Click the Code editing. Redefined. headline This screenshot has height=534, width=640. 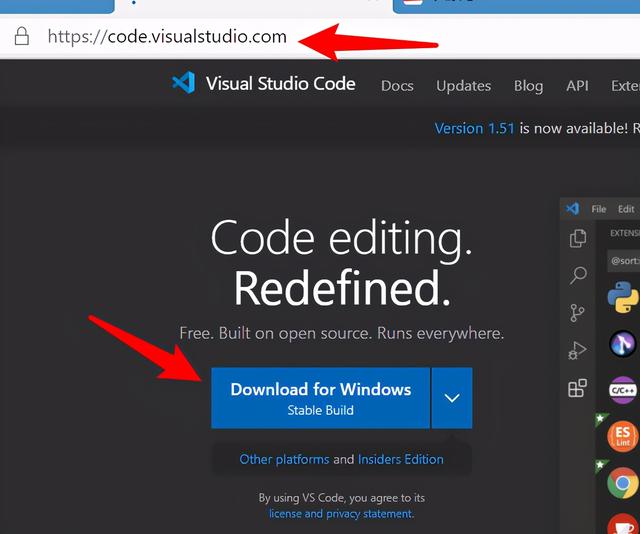341,262
